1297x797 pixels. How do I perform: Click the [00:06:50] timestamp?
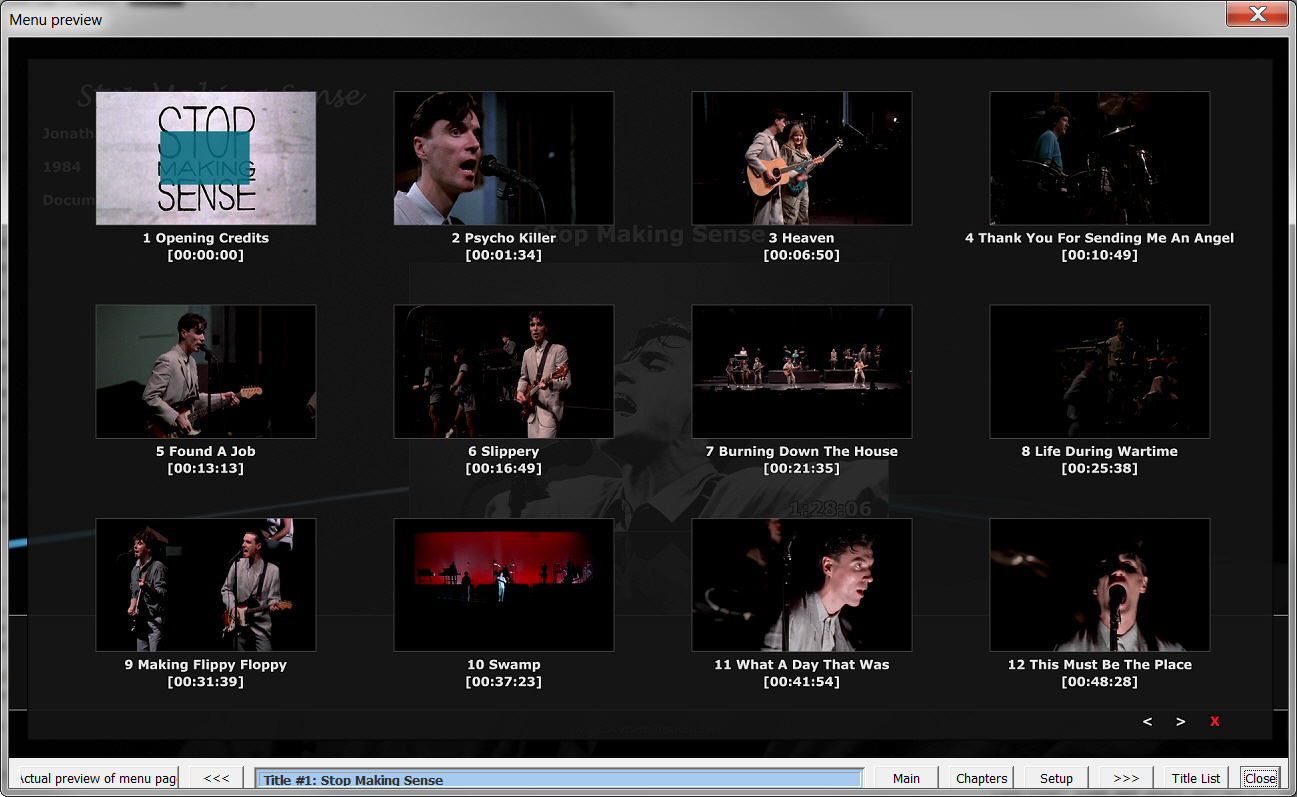point(802,255)
